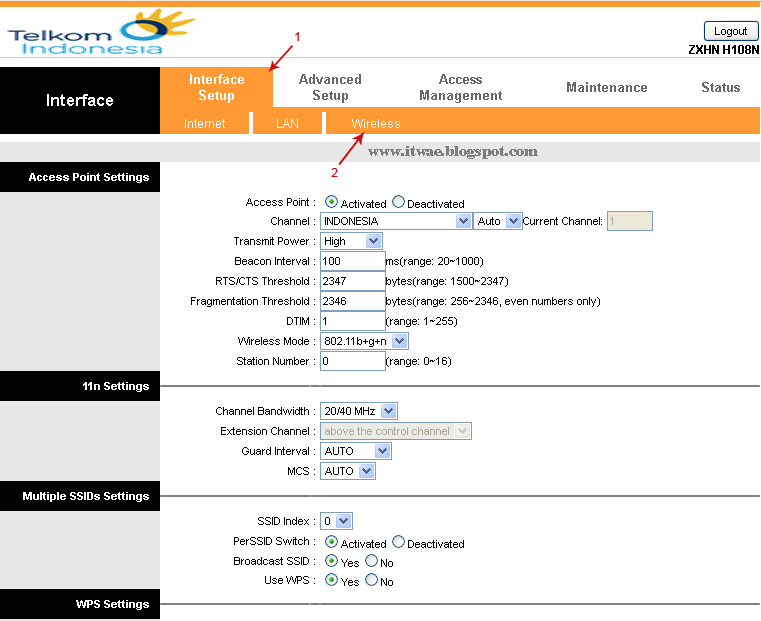Open the Extension Channel dropdown
Image resolution: width=761 pixels, height=621 pixels.
tap(396, 431)
